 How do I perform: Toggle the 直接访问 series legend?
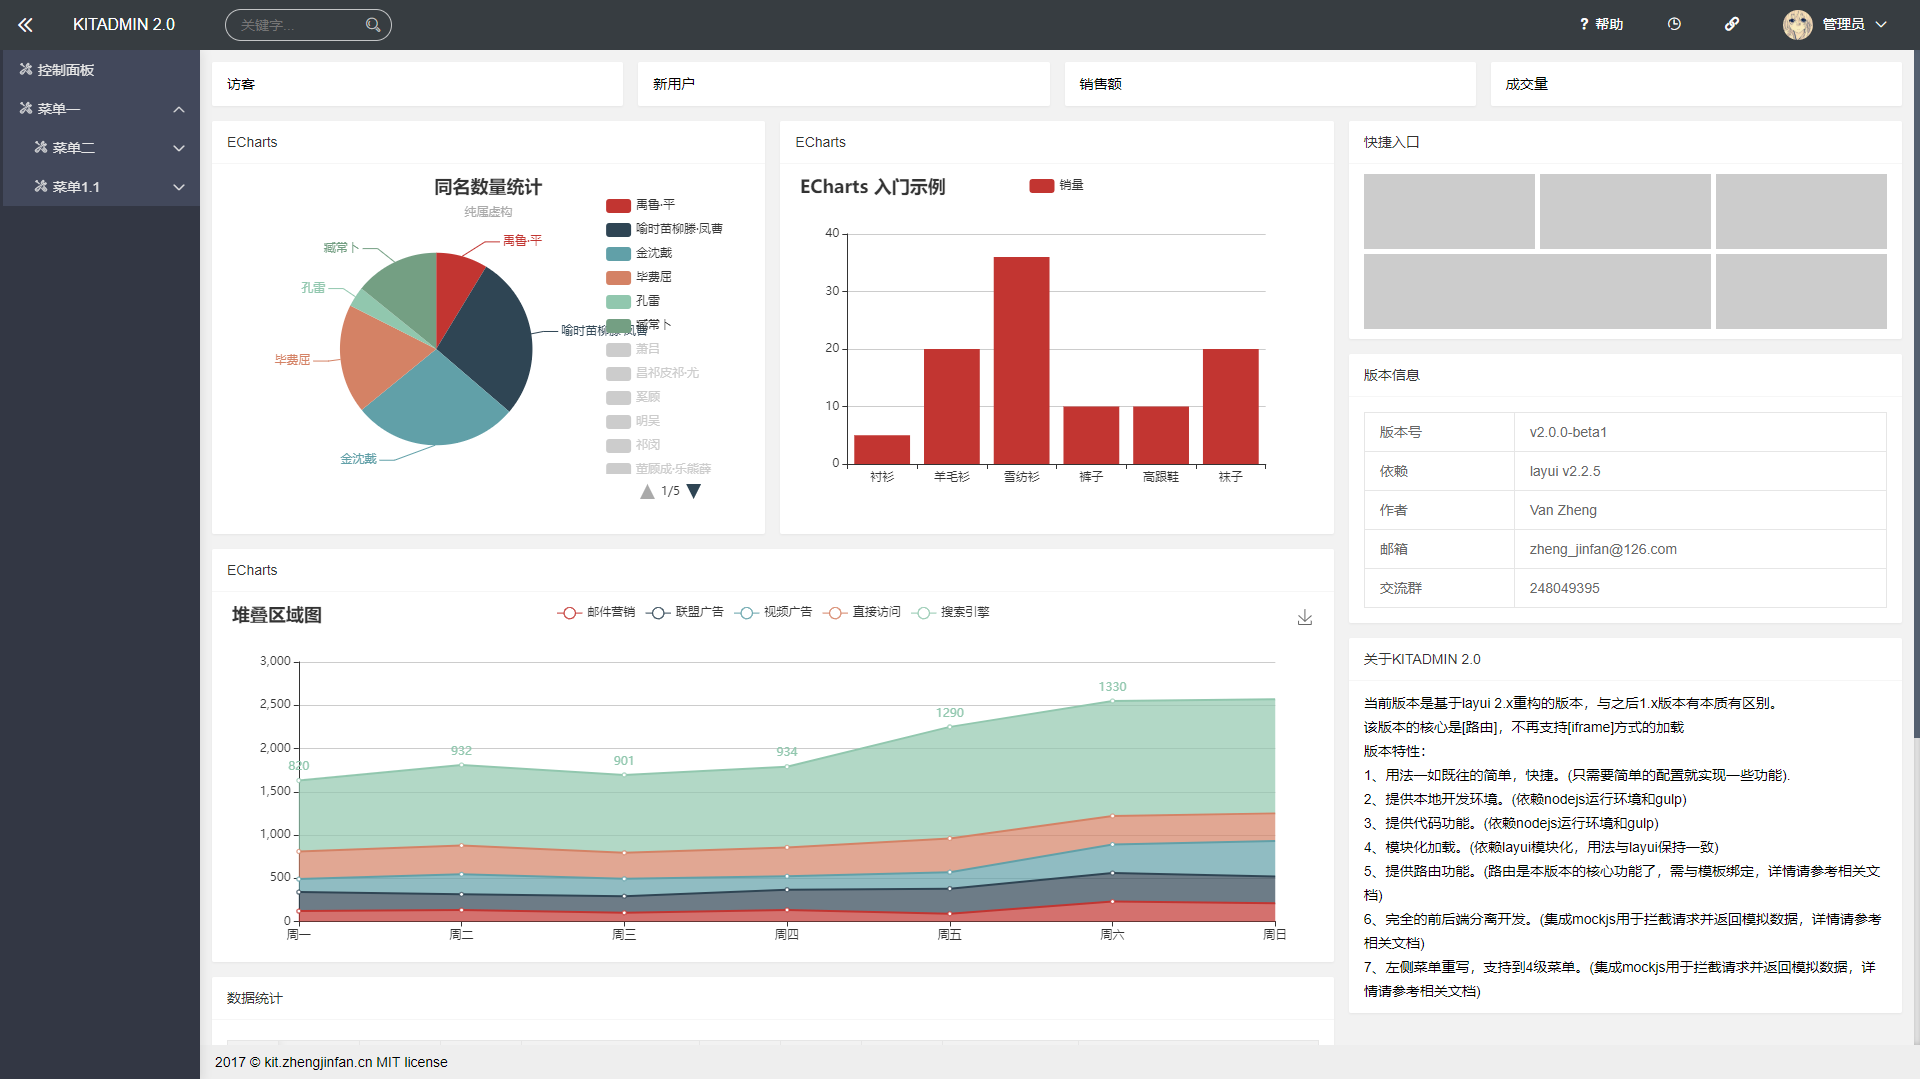click(x=862, y=612)
